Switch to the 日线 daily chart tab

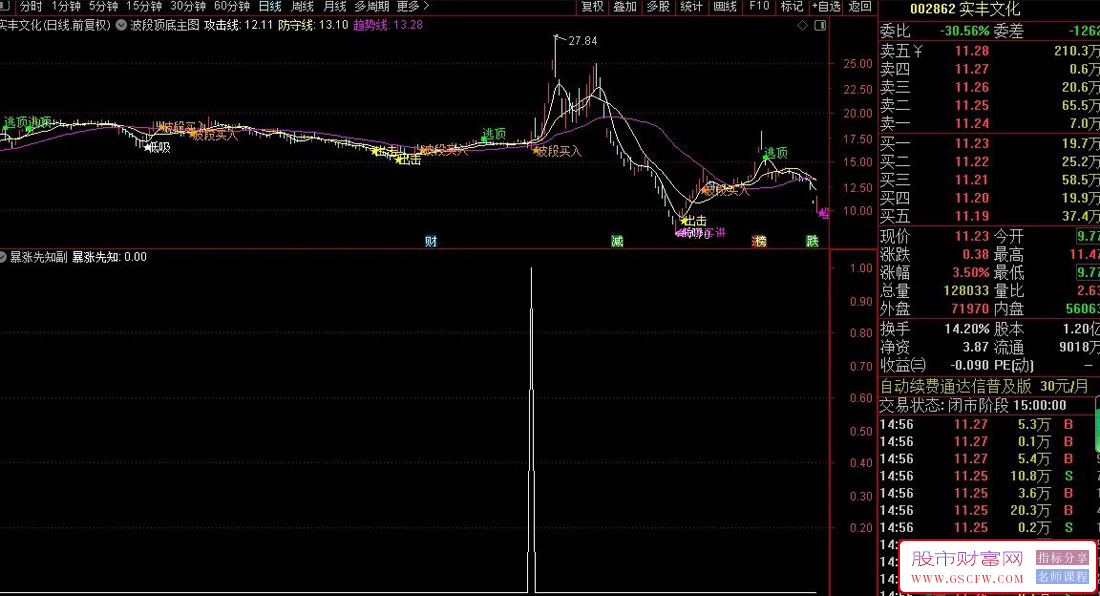[270, 6]
